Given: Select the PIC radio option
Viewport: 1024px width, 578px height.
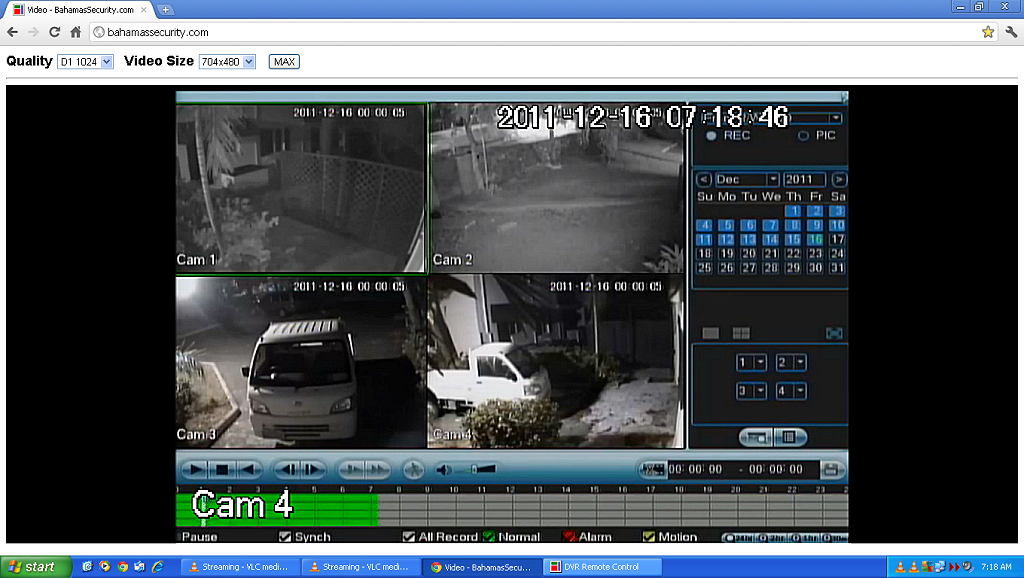Looking at the screenshot, I should tap(803, 136).
